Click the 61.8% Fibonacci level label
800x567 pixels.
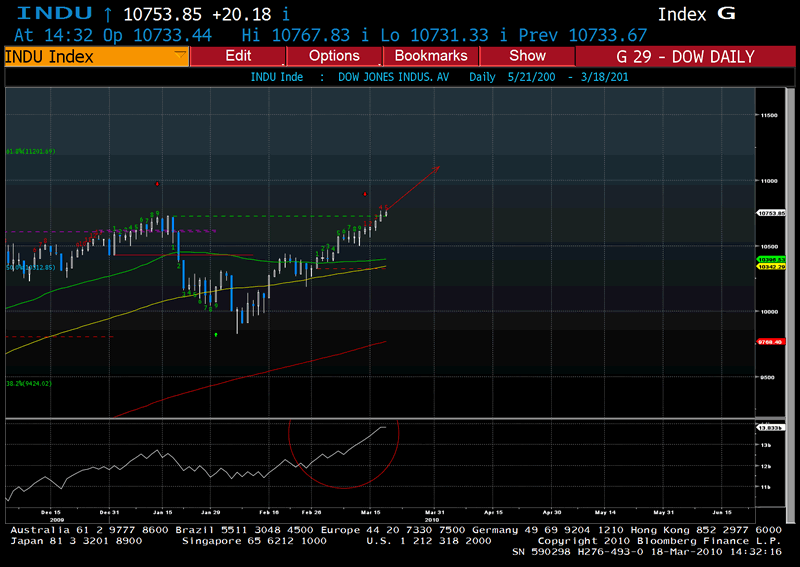(x=30, y=151)
